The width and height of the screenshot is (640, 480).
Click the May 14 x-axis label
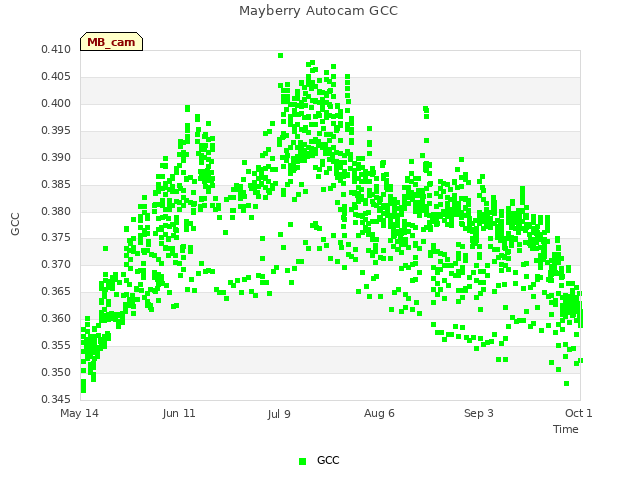point(79,413)
